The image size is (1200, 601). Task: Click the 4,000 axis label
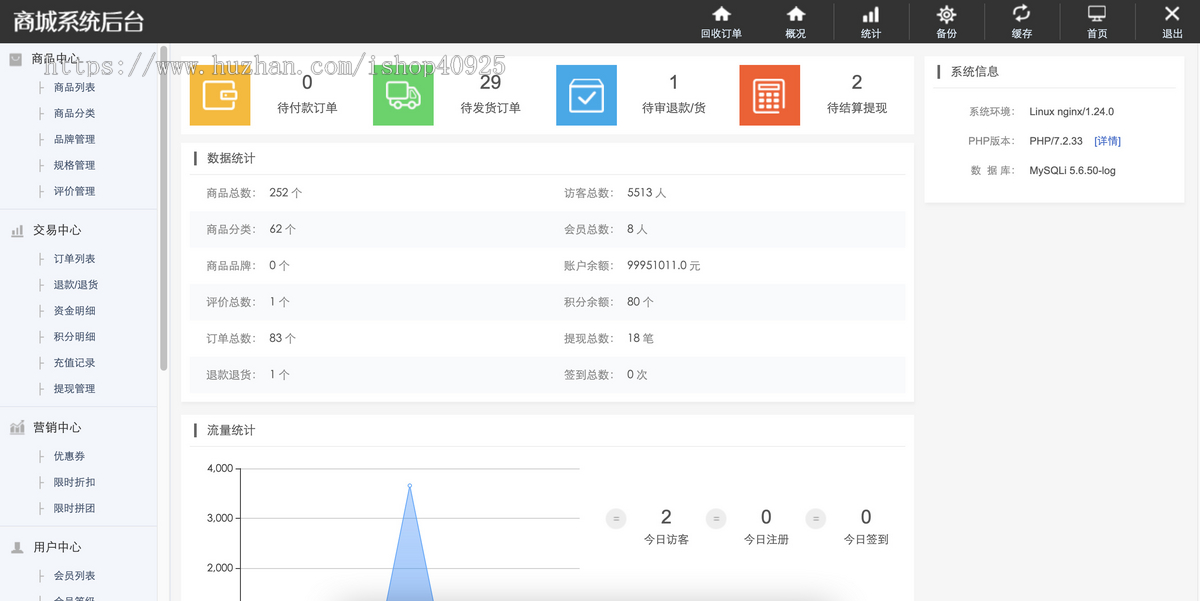(220, 468)
